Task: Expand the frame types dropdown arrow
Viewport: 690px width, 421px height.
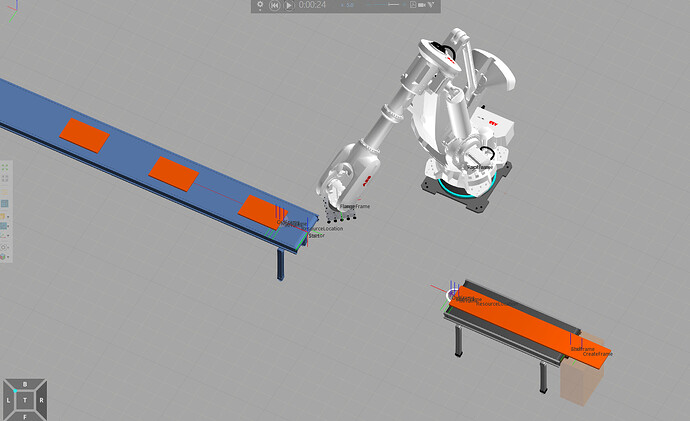Action: click(8, 235)
